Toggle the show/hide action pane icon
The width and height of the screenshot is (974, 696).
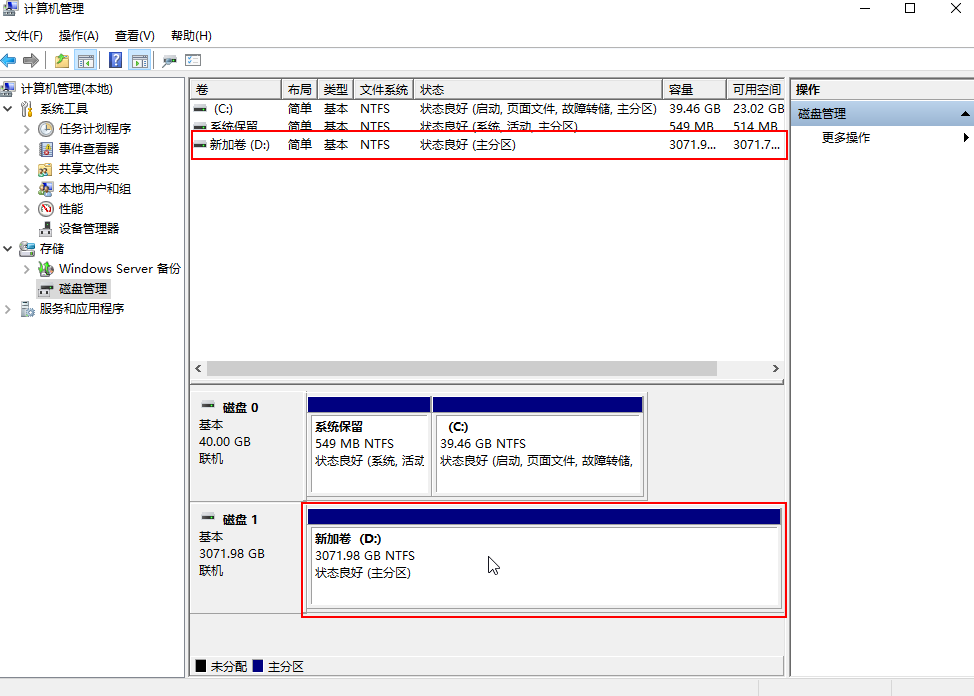click(x=140, y=60)
